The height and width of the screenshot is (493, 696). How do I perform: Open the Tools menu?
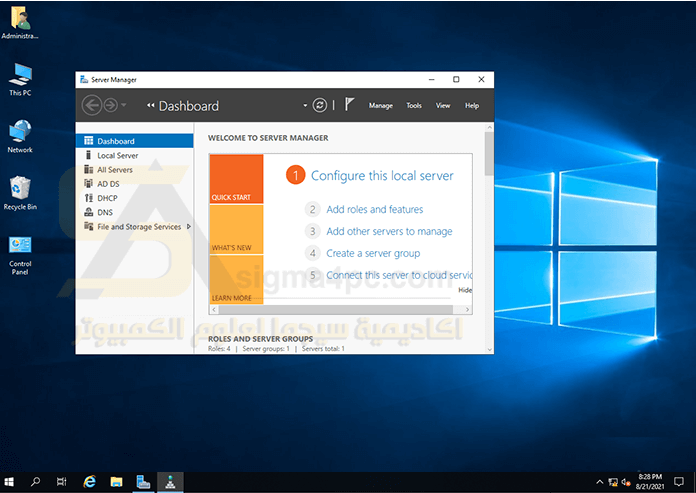coord(414,106)
